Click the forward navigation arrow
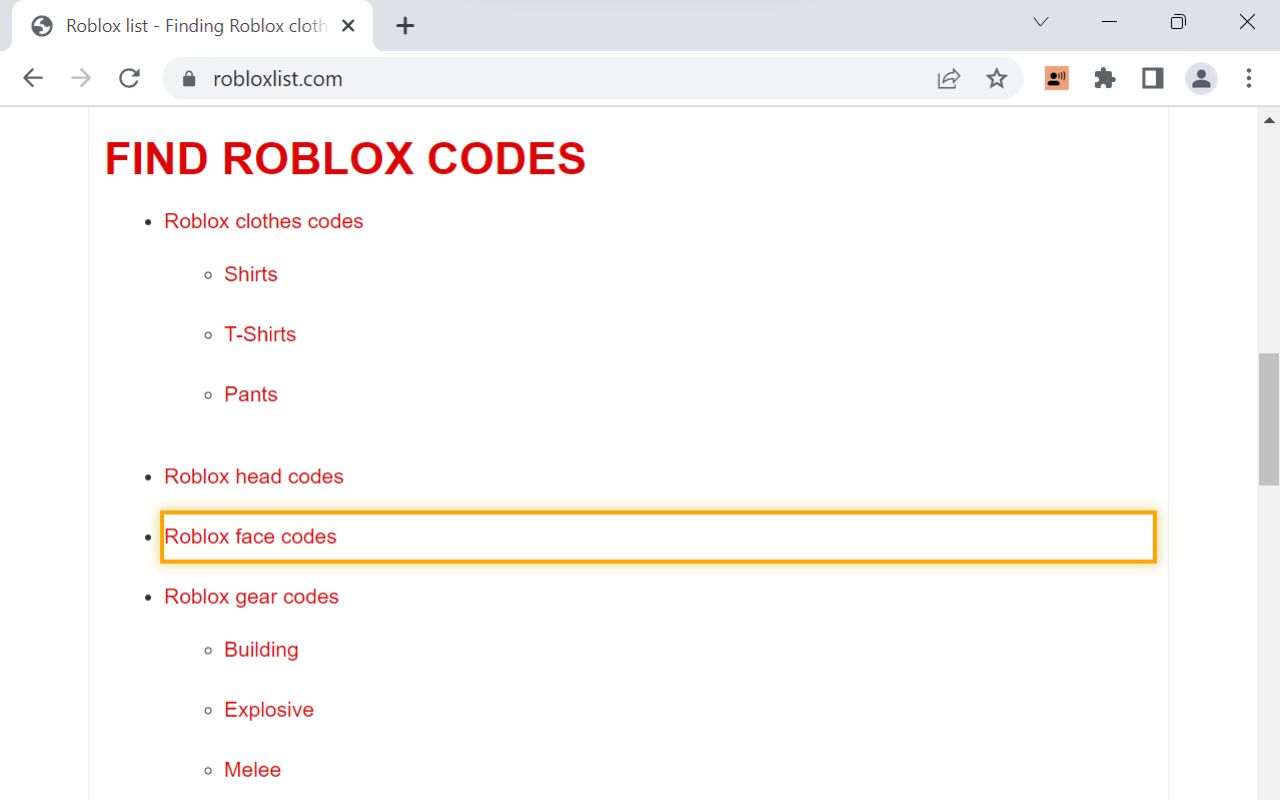The image size is (1280, 800). [x=81, y=78]
